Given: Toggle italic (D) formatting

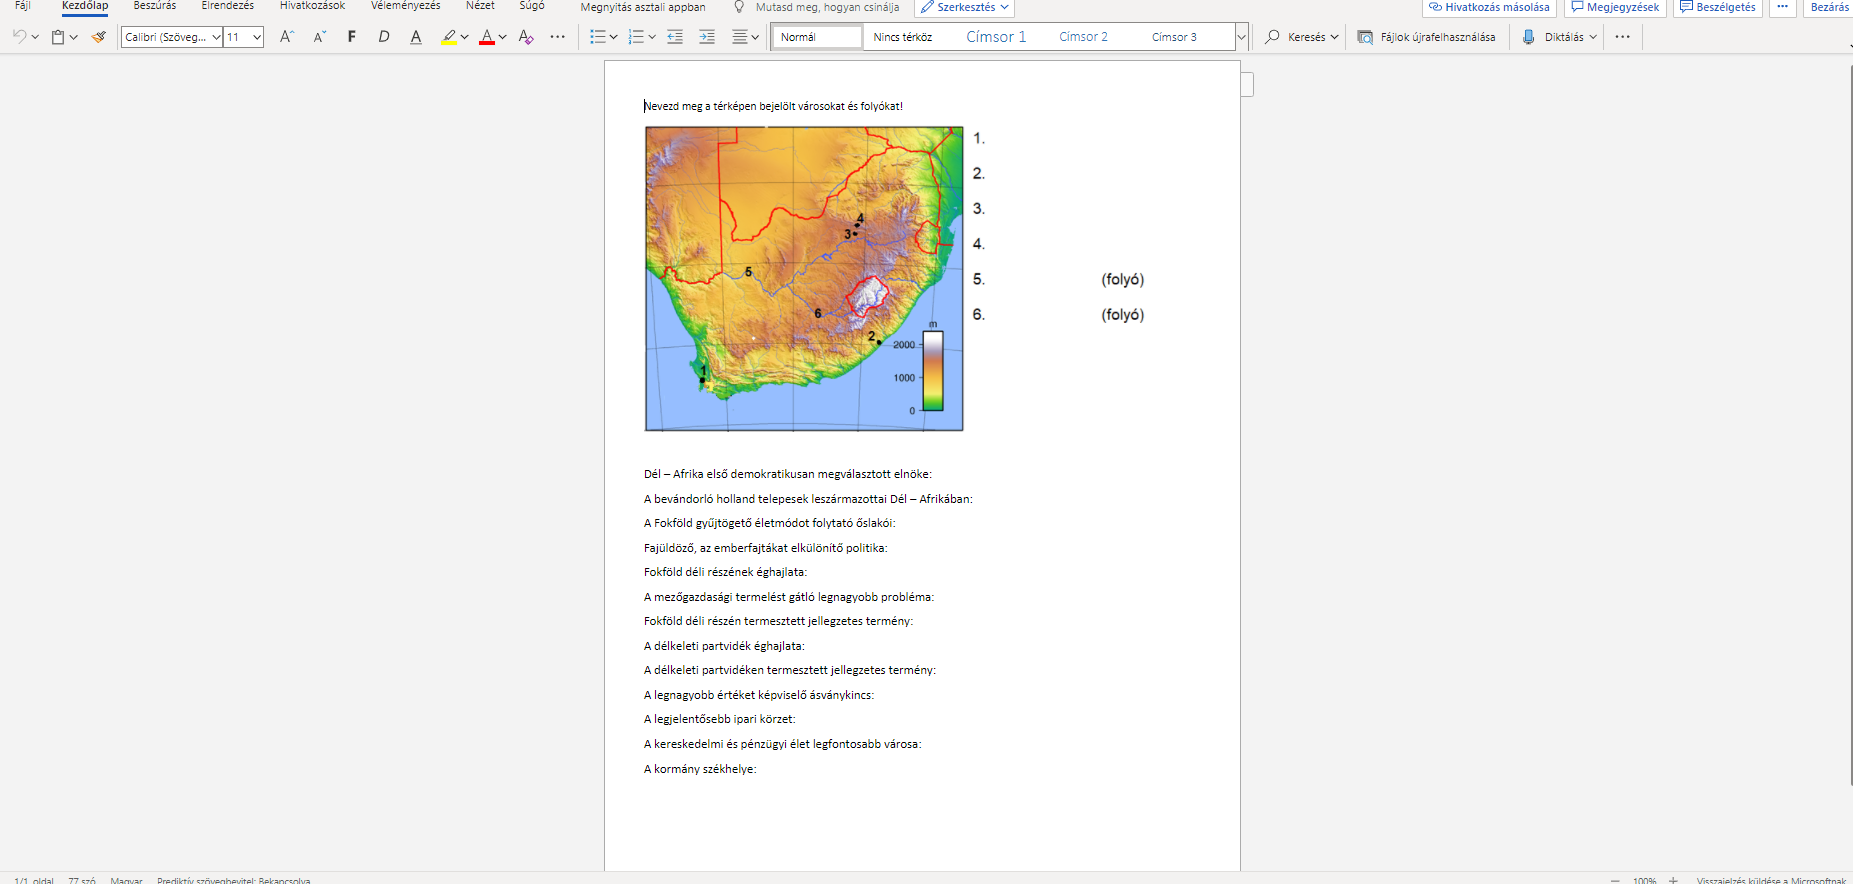Looking at the screenshot, I should (383, 37).
